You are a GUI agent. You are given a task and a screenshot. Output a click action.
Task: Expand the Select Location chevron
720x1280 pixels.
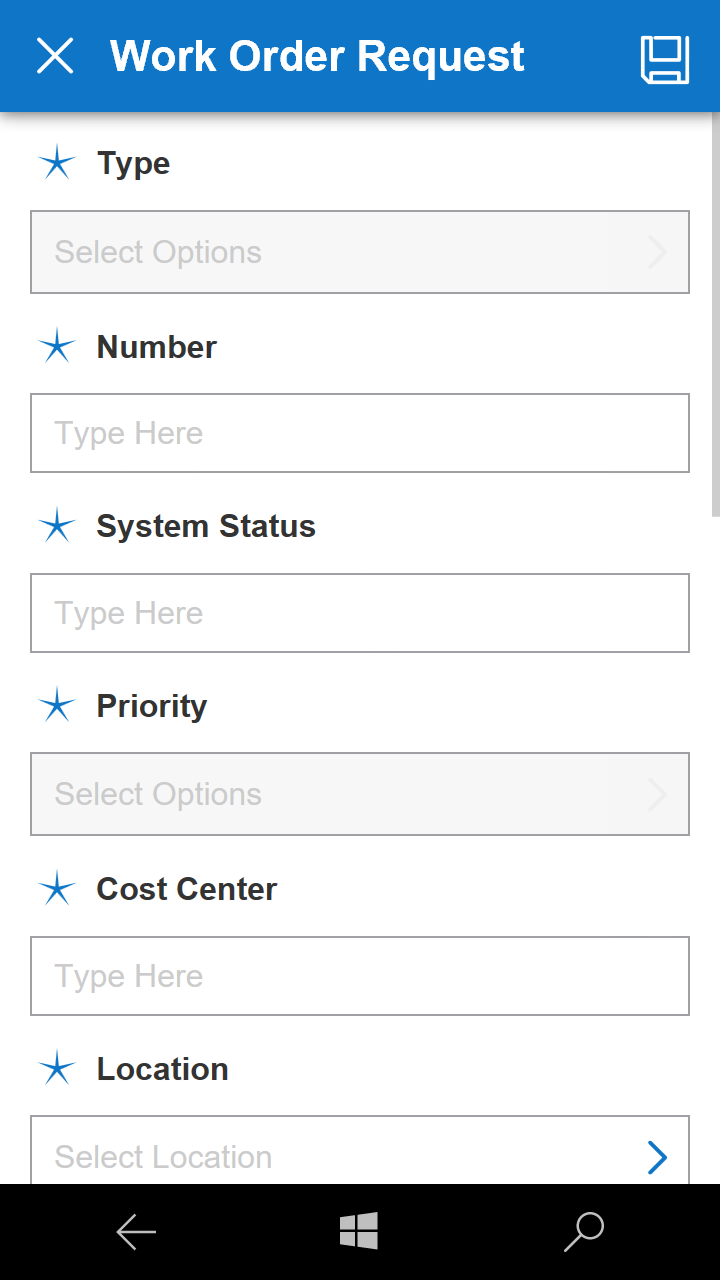(x=657, y=1157)
